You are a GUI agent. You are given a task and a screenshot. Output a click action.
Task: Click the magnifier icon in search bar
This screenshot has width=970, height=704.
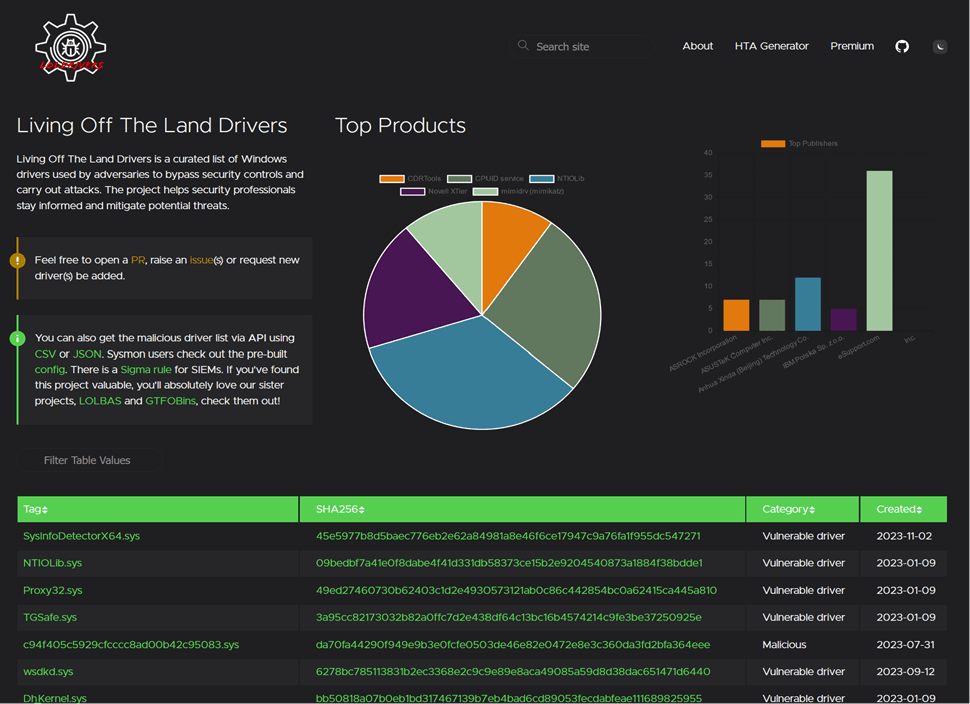point(523,46)
